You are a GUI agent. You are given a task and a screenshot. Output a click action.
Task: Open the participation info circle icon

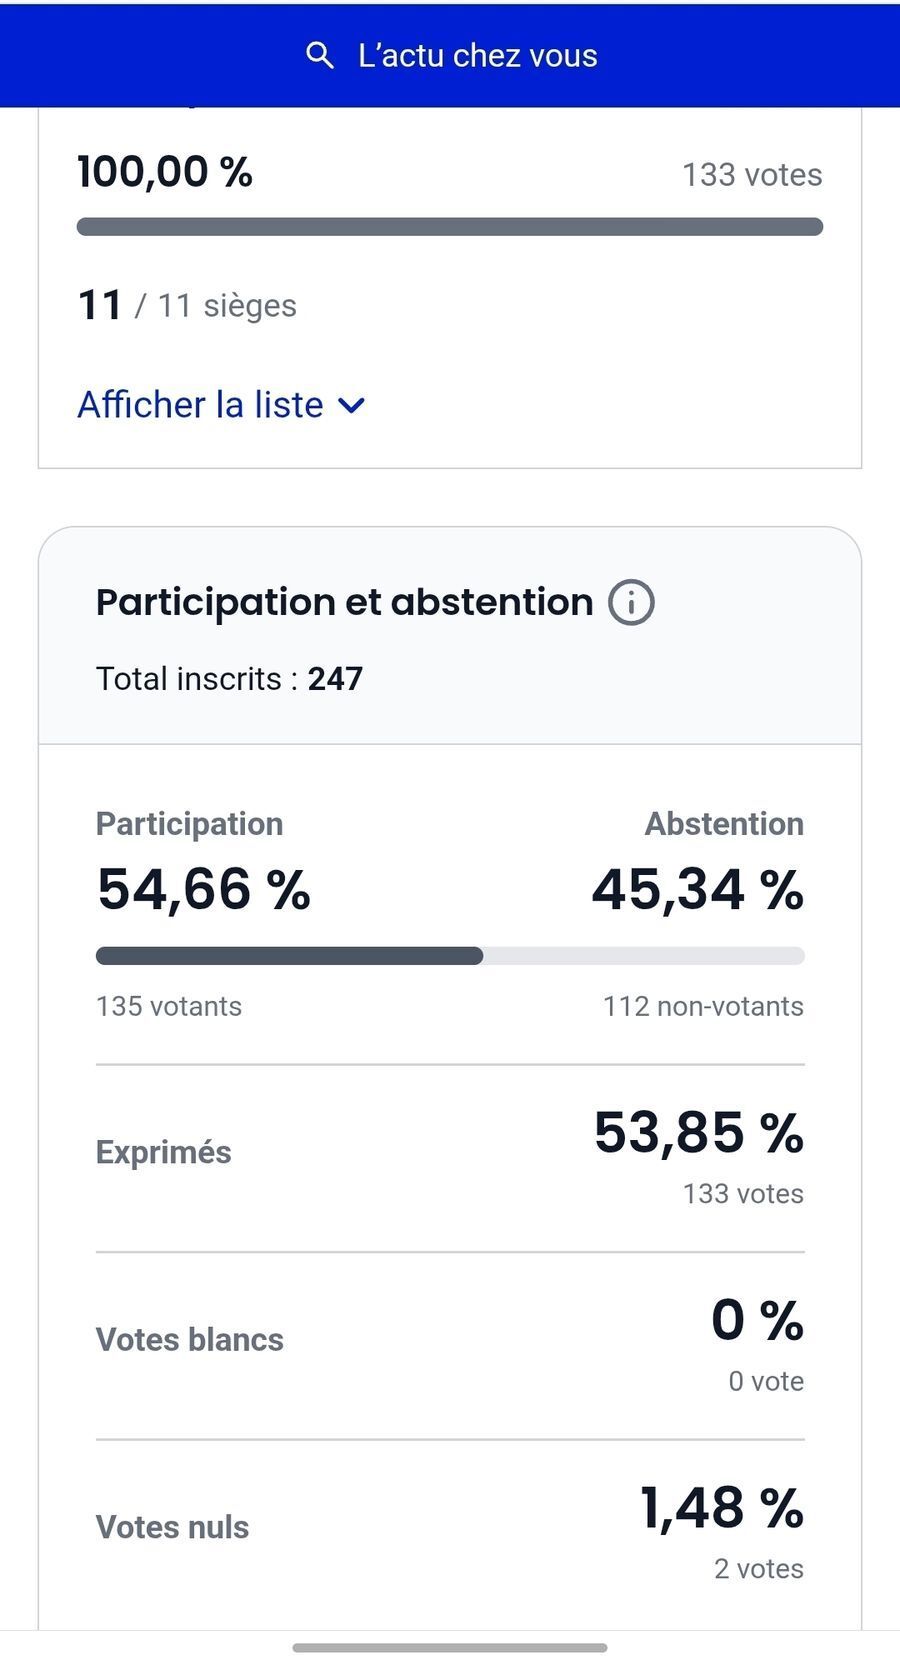pos(631,603)
